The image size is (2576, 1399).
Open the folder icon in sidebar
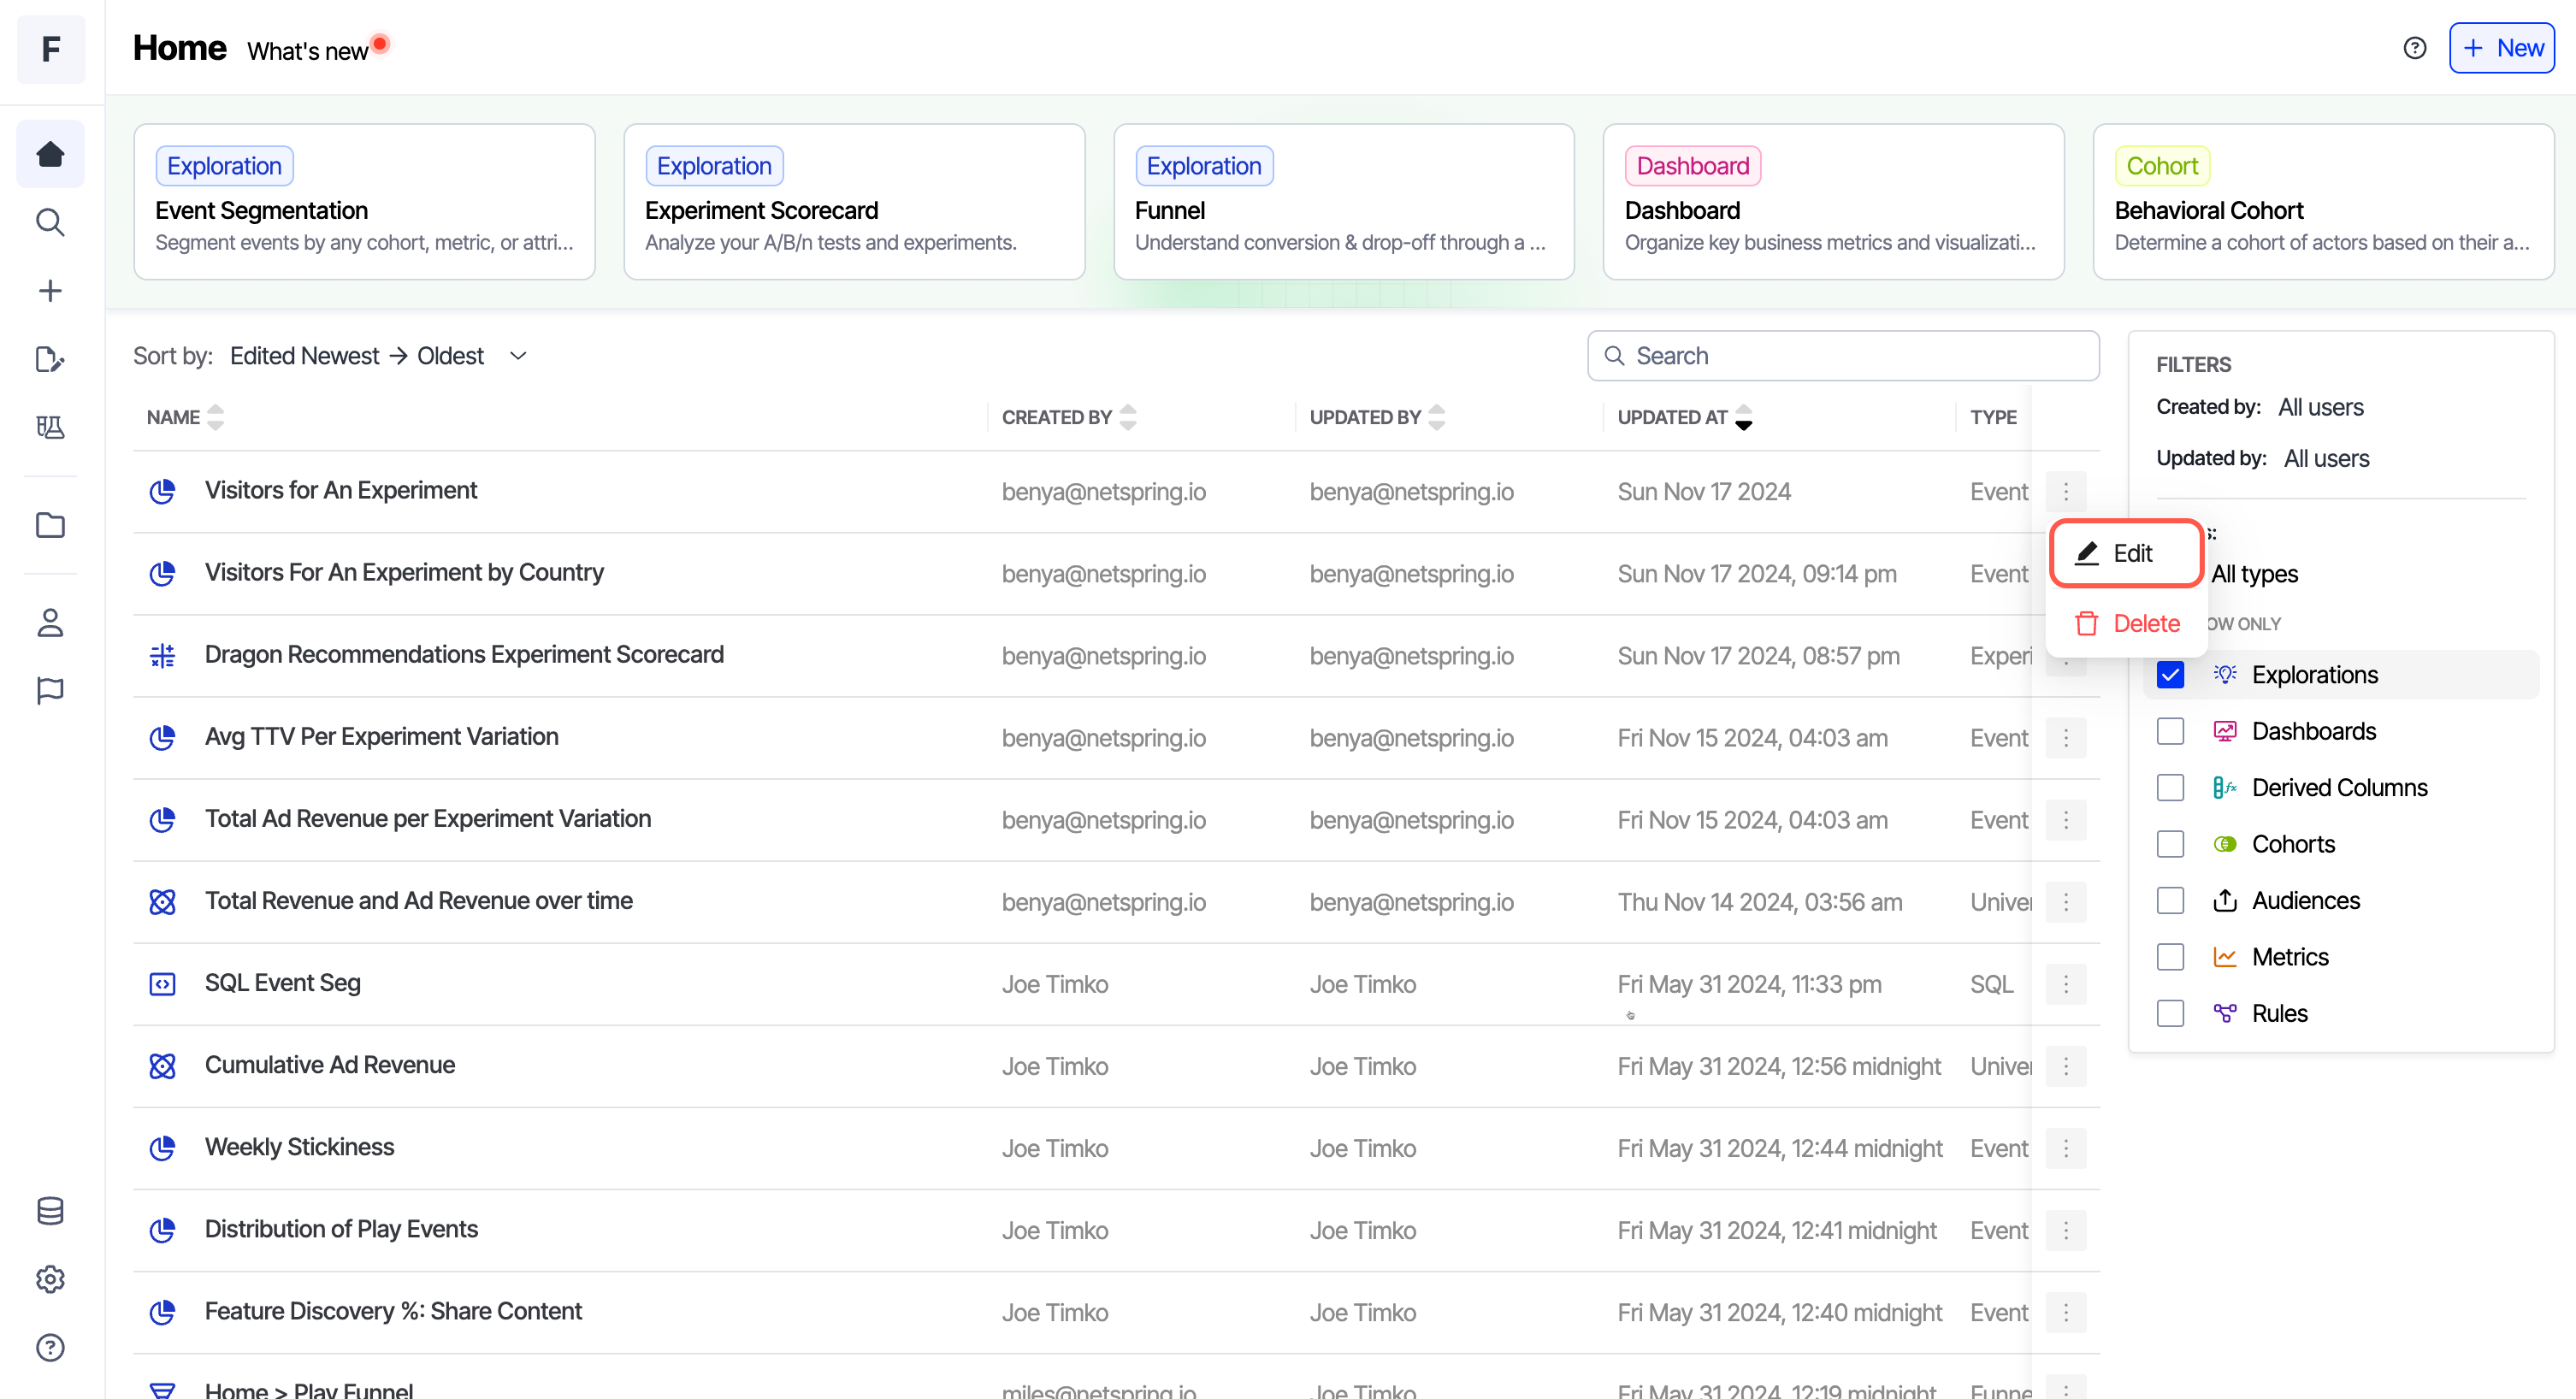click(50, 525)
